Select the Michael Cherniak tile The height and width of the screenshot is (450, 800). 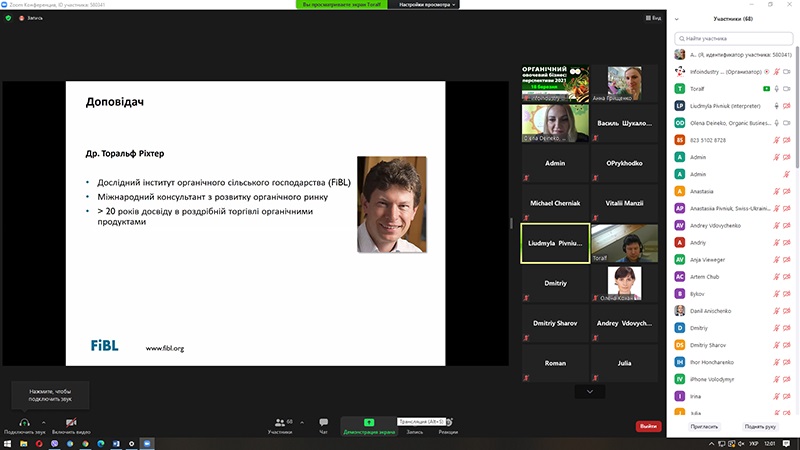pyautogui.click(x=555, y=203)
